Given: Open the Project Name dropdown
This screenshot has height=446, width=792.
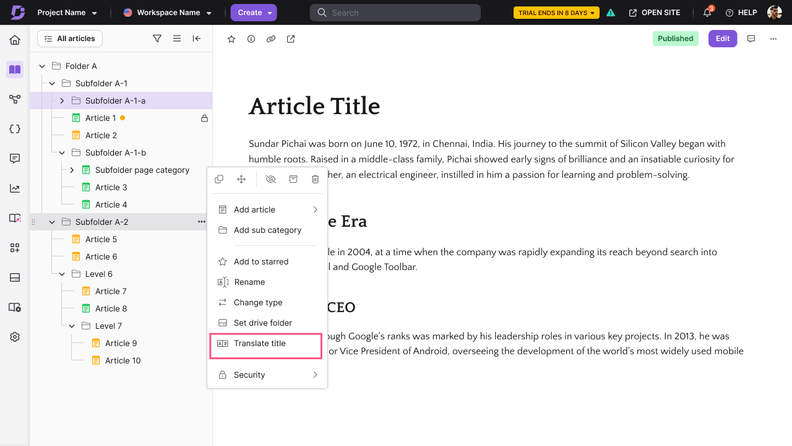Looking at the screenshot, I should [67, 13].
